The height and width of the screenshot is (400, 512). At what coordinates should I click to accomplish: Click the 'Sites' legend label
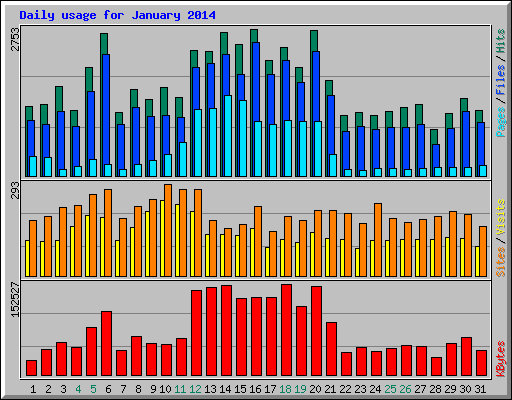(500, 262)
